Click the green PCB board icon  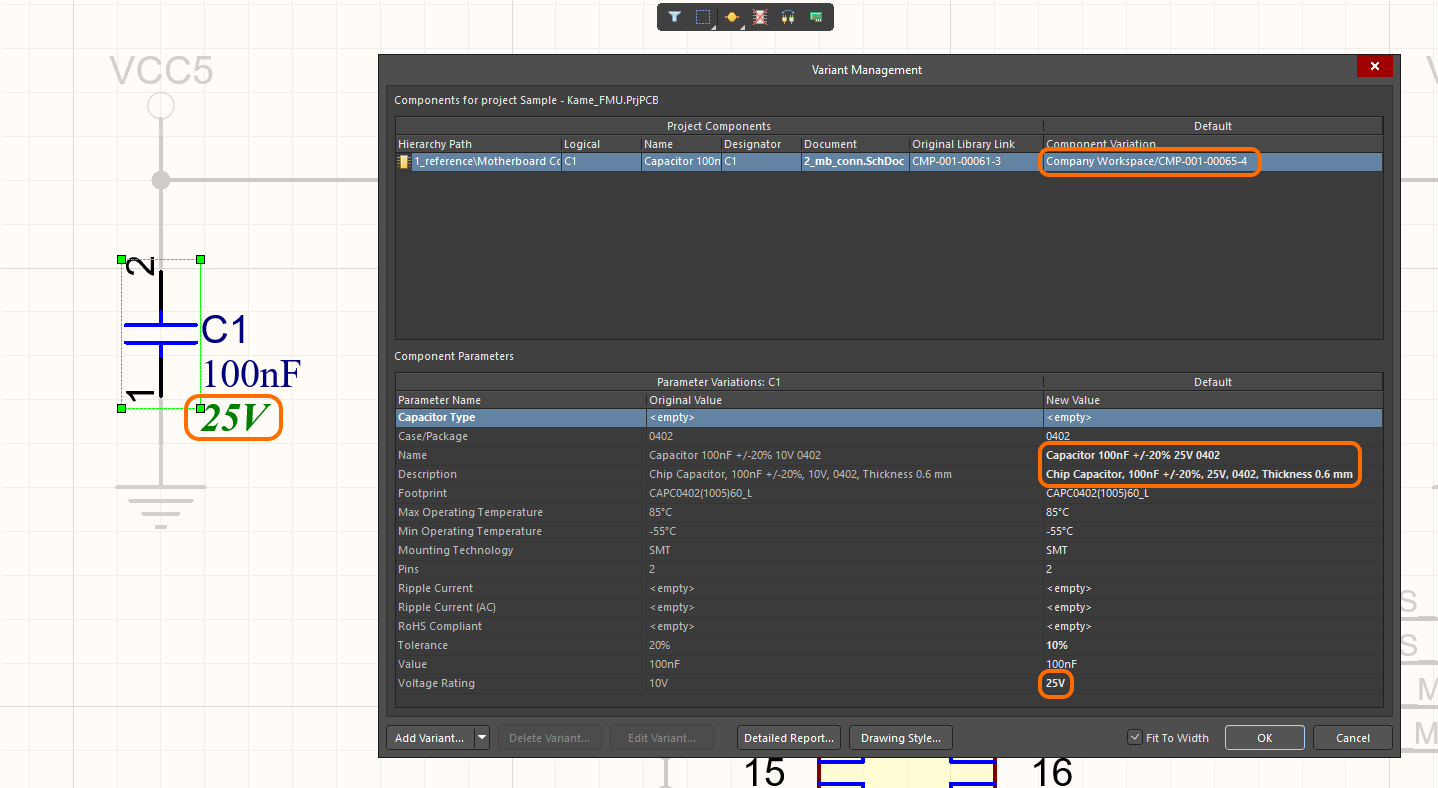point(816,17)
